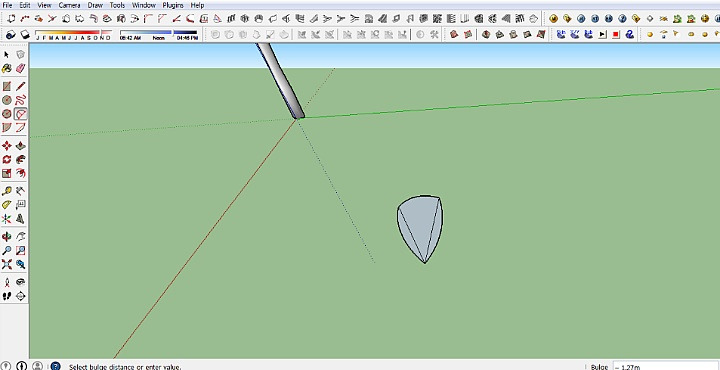720x370 pixels.
Task: Adjust the shadow month date slider
Action: [73, 33]
